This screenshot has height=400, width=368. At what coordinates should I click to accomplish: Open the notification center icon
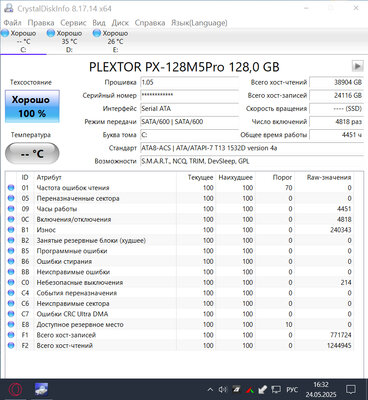[x=351, y=389]
